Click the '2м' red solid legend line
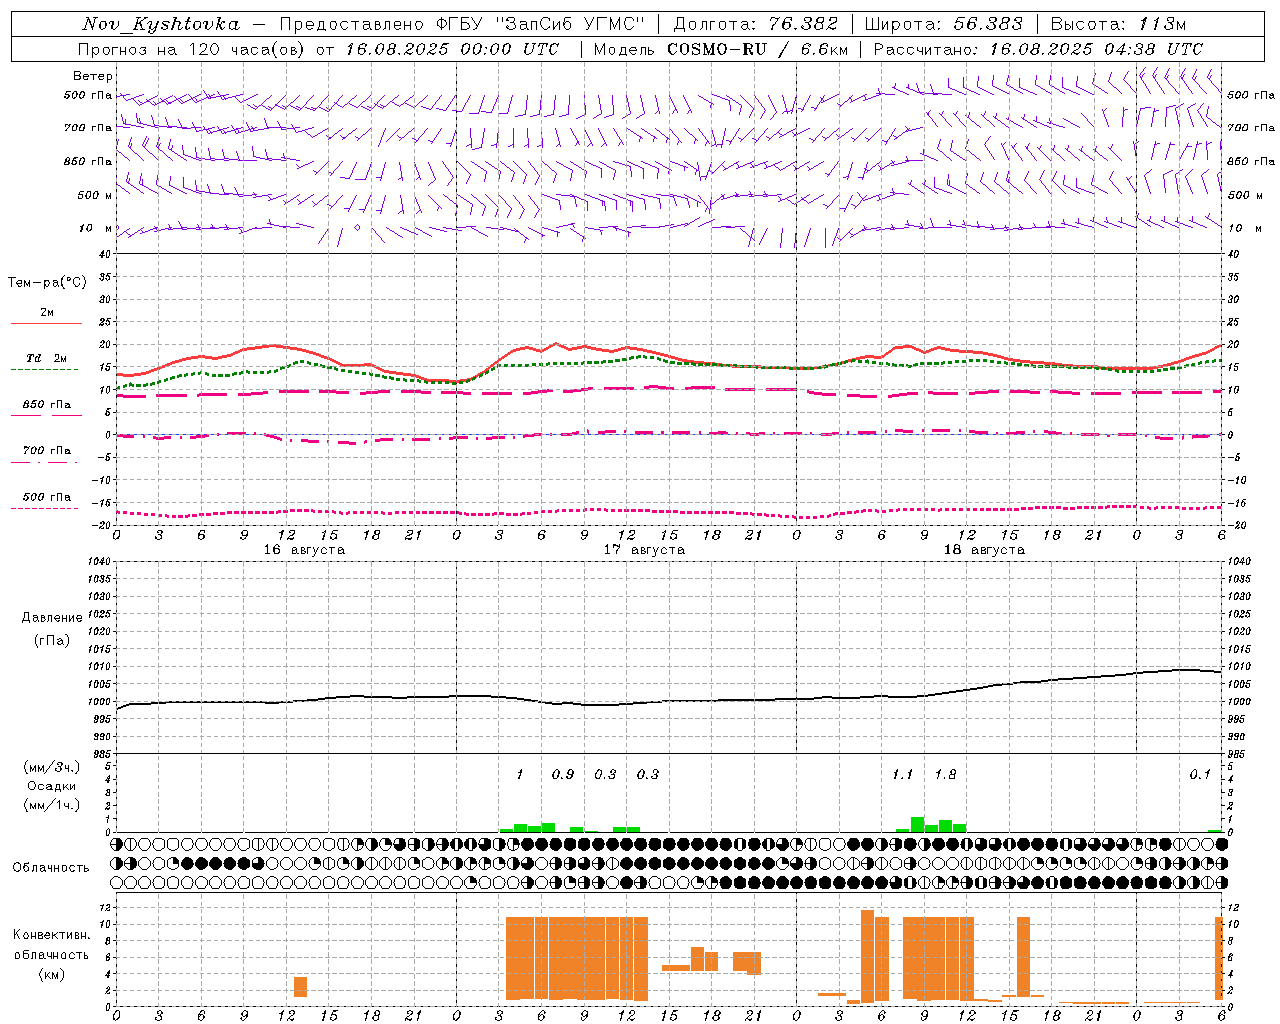The height and width of the screenshot is (1024, 1280). click(x=47, y=323)
